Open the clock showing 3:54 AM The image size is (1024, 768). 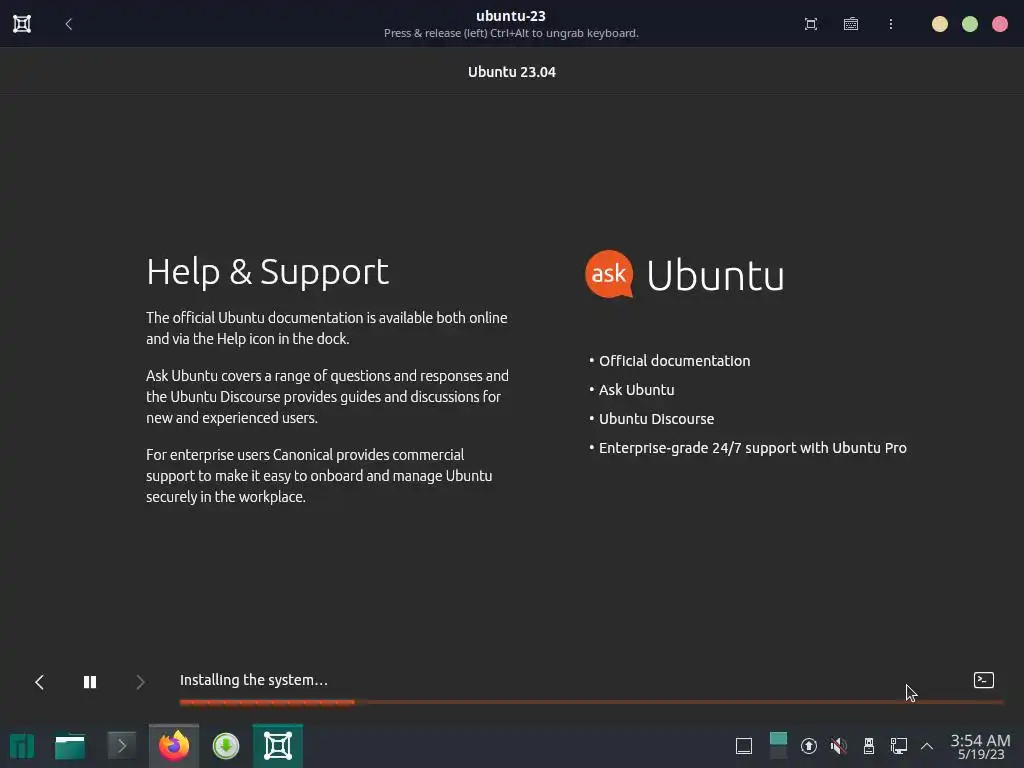(980, 747)
